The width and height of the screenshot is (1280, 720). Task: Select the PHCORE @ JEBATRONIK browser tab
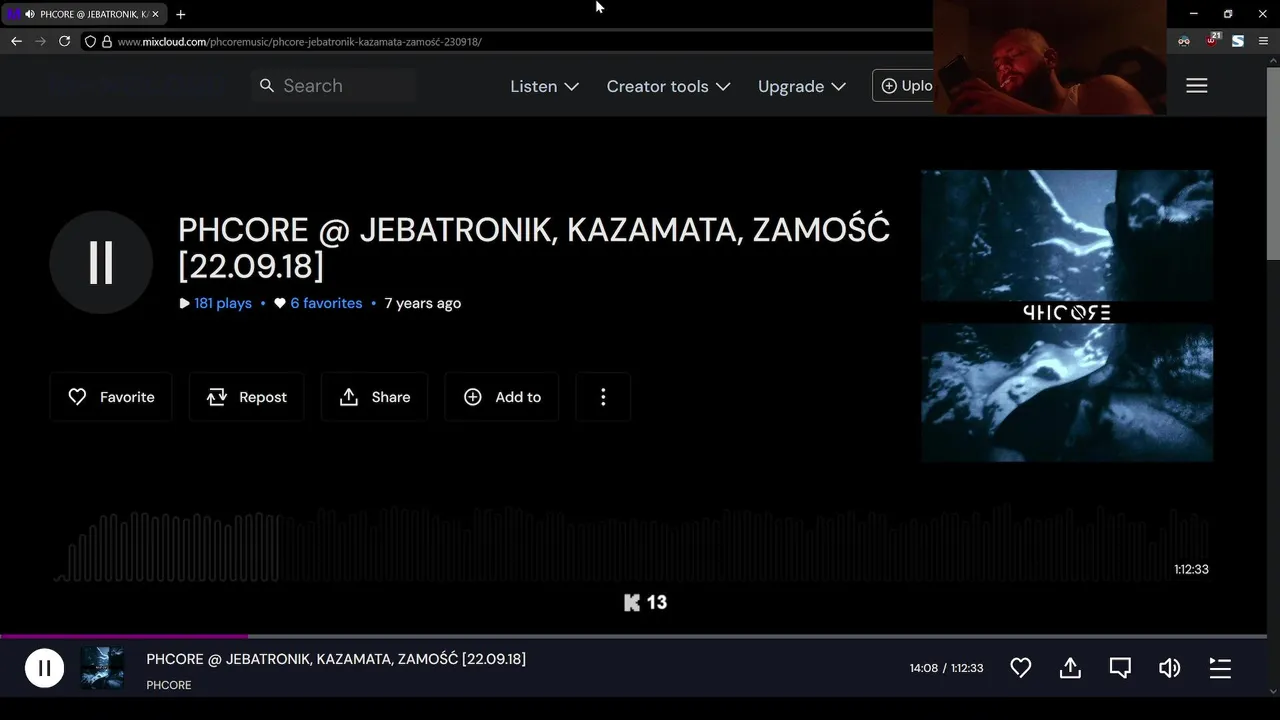[x=84, y=14]
